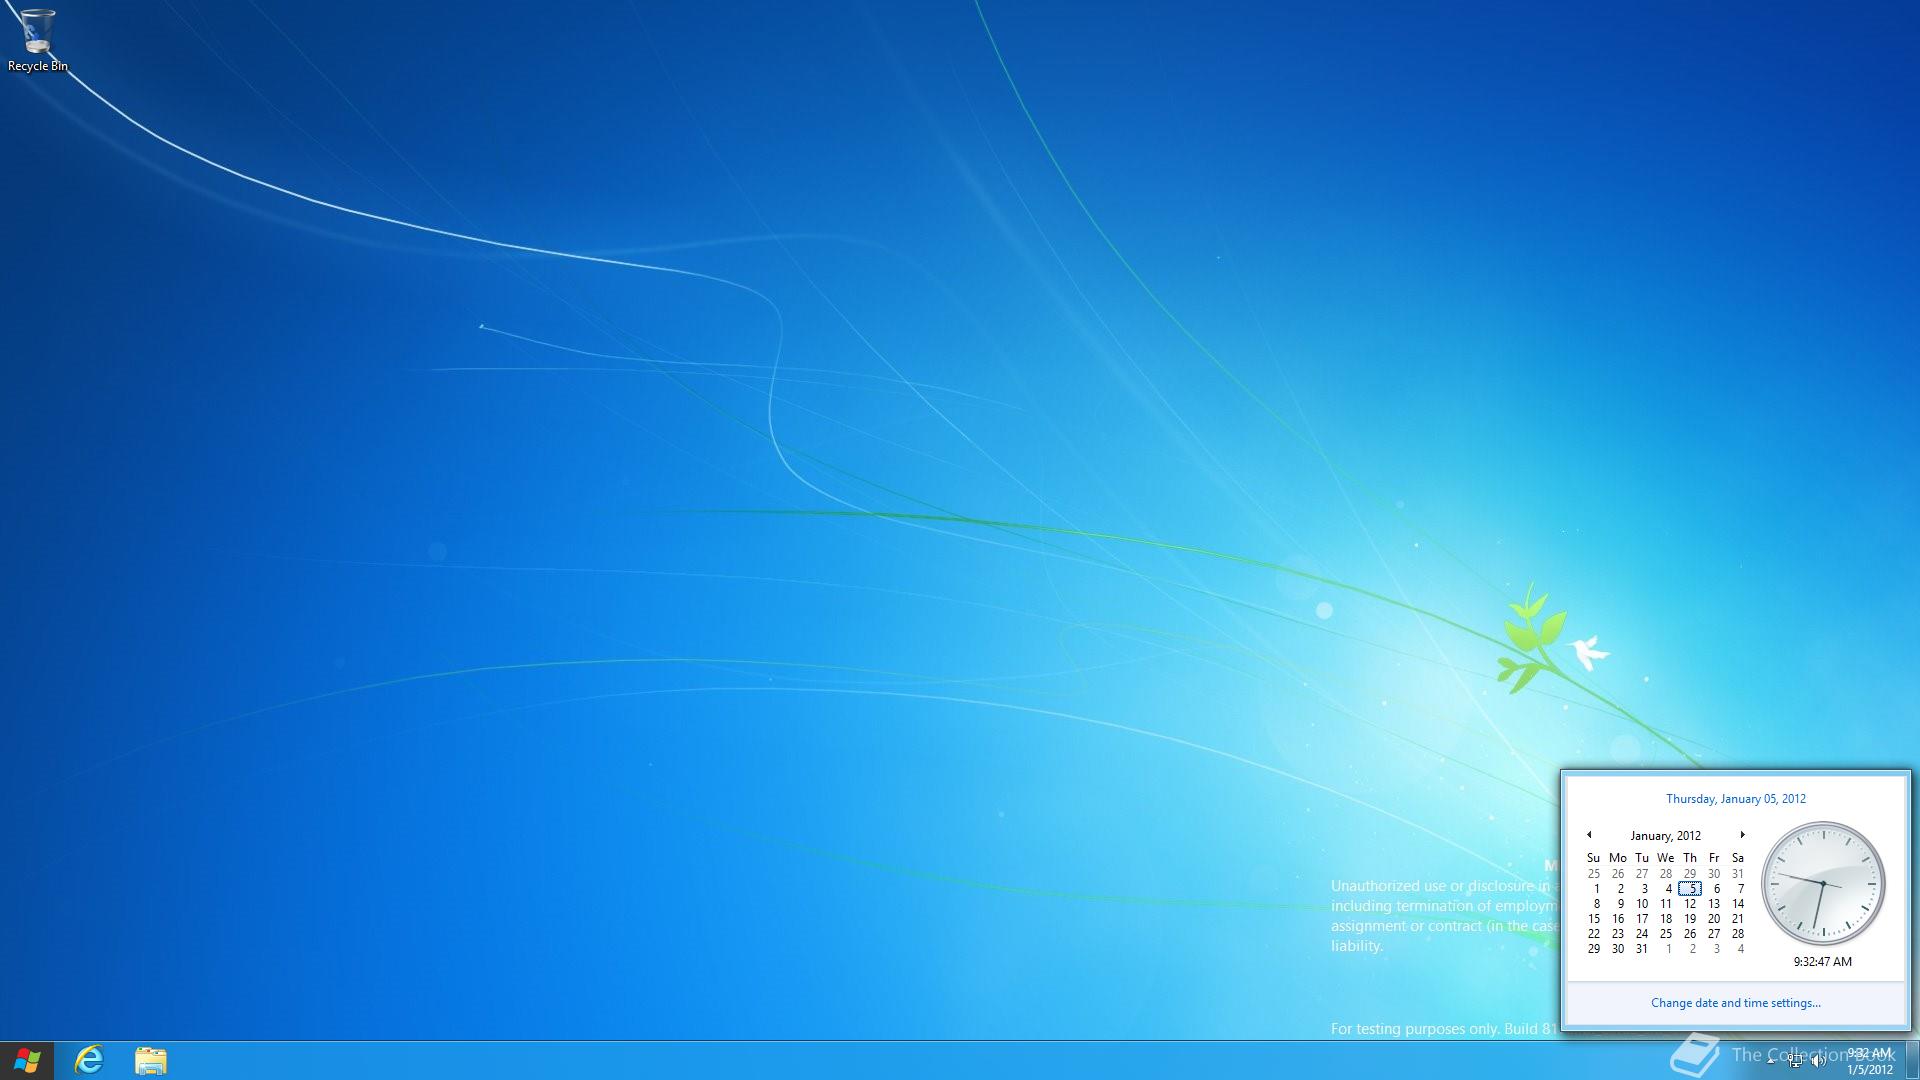This screenshot has height=1080, width=1920.
Task: Select the highlighted day 5 in calendar
Action: coord(1690,889)
